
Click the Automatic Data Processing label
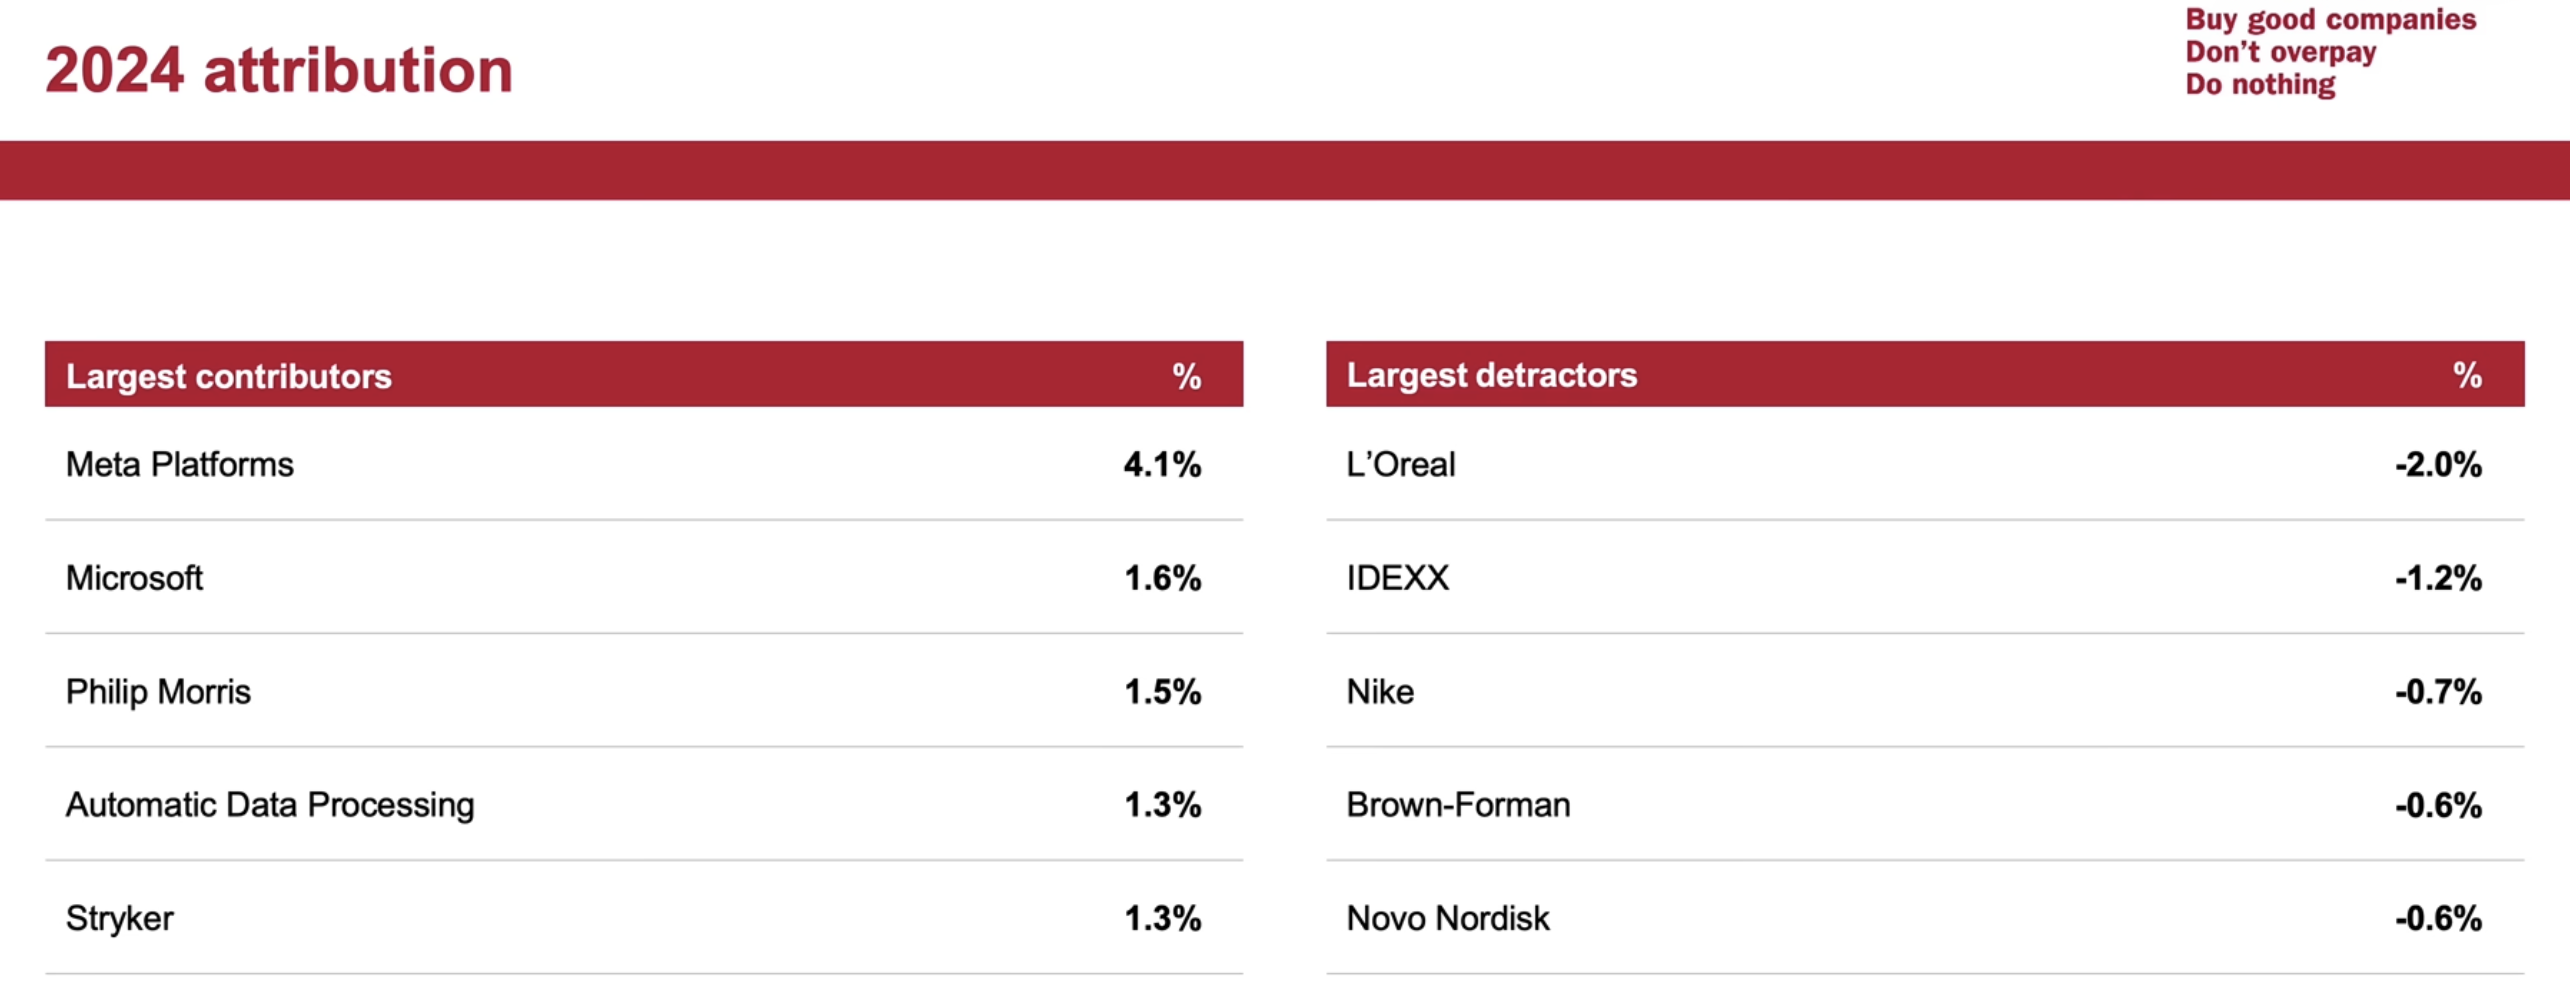click(x=270, y=805)
